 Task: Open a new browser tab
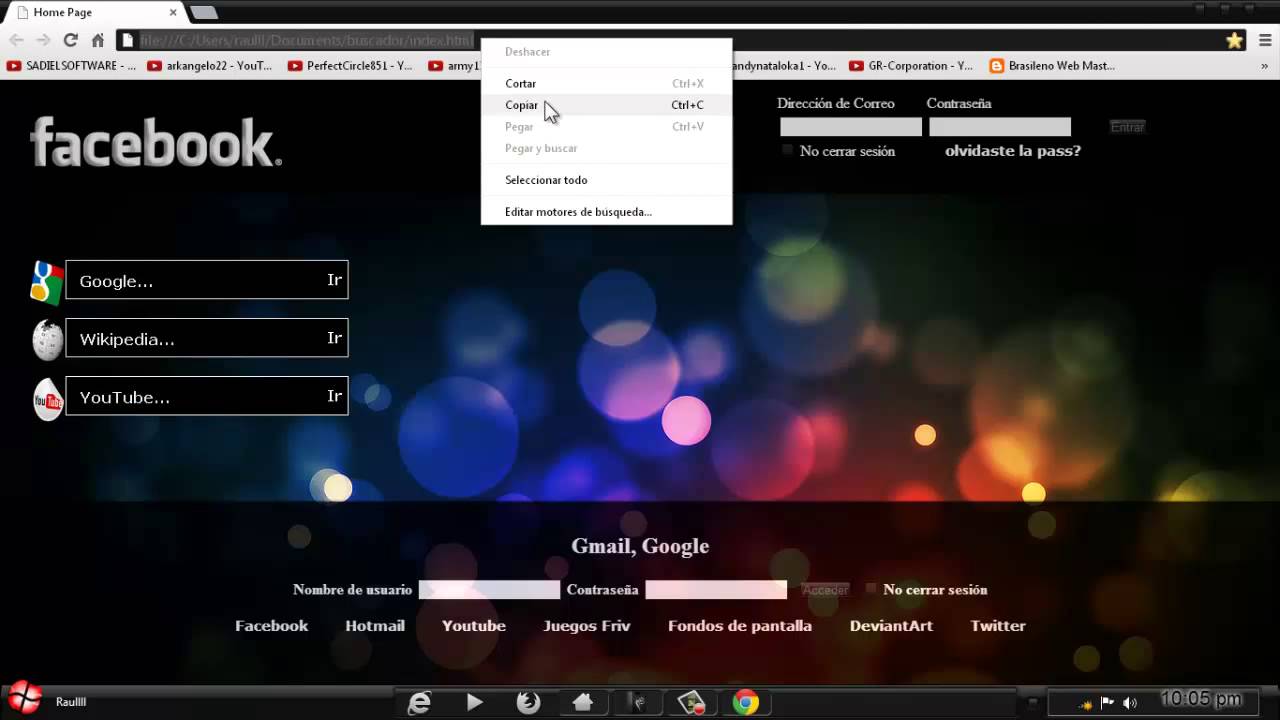pyautogui.click(x=204, y=12)
